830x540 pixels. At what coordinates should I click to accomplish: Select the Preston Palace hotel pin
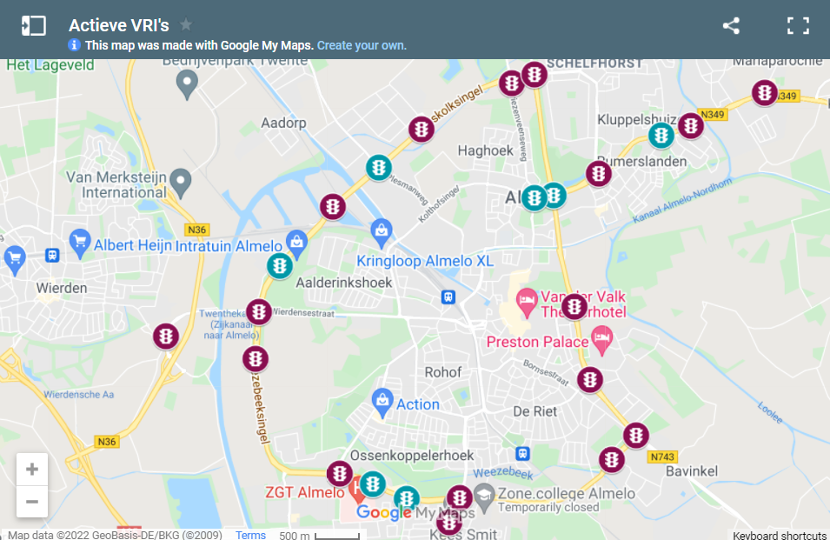(x=602, y=340)
